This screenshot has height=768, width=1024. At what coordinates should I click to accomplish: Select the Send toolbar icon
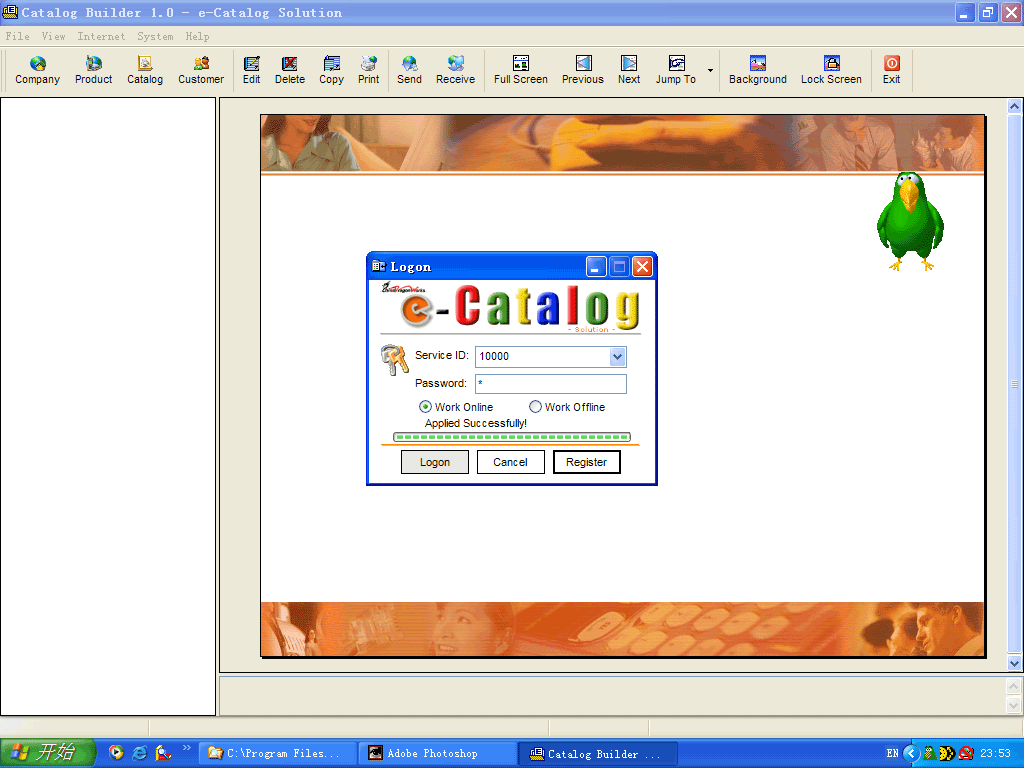409,70
